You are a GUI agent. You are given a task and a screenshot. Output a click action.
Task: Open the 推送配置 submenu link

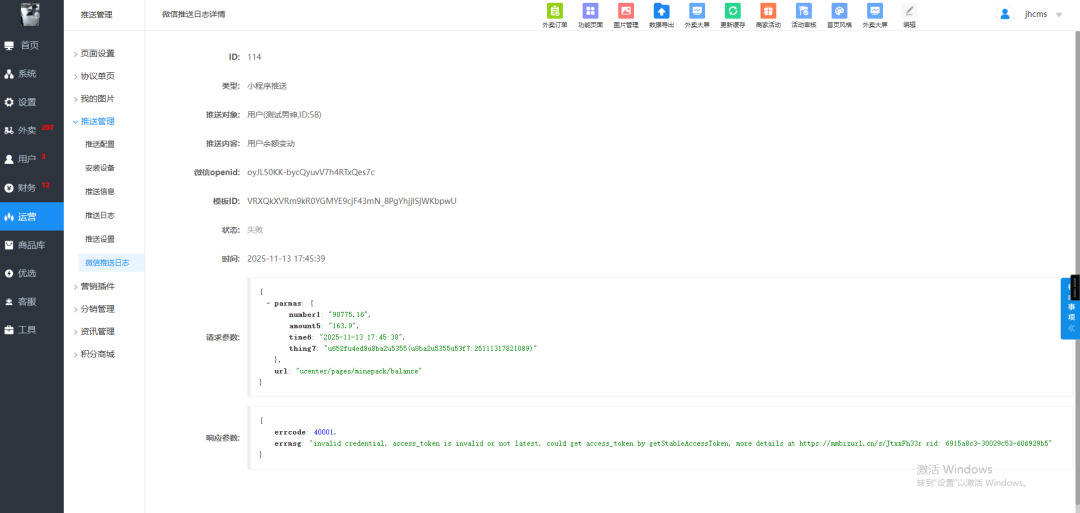tap(99, 144)
